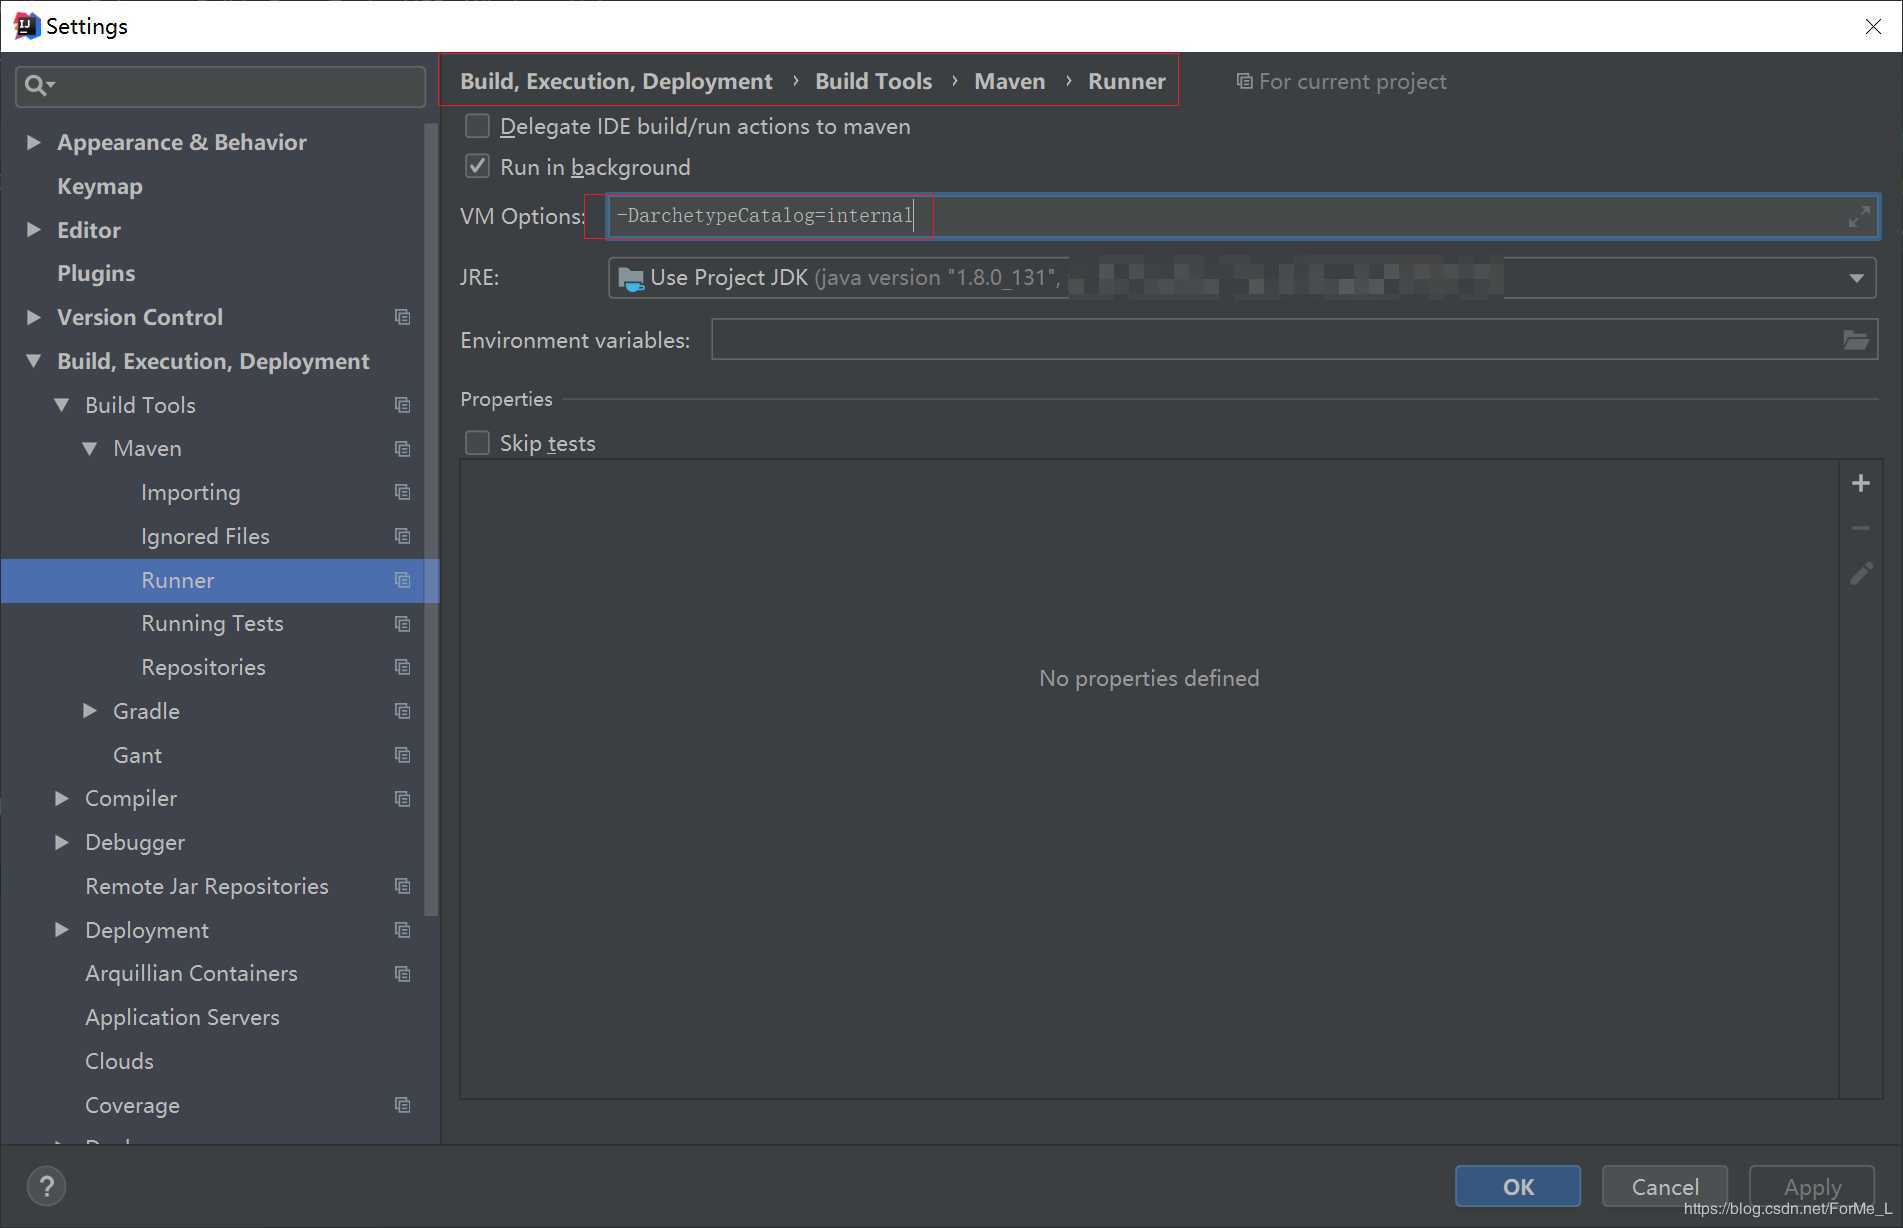Click the Cancel button
This screenshot has height=1228, width=1903.
pos(1665,1187)
